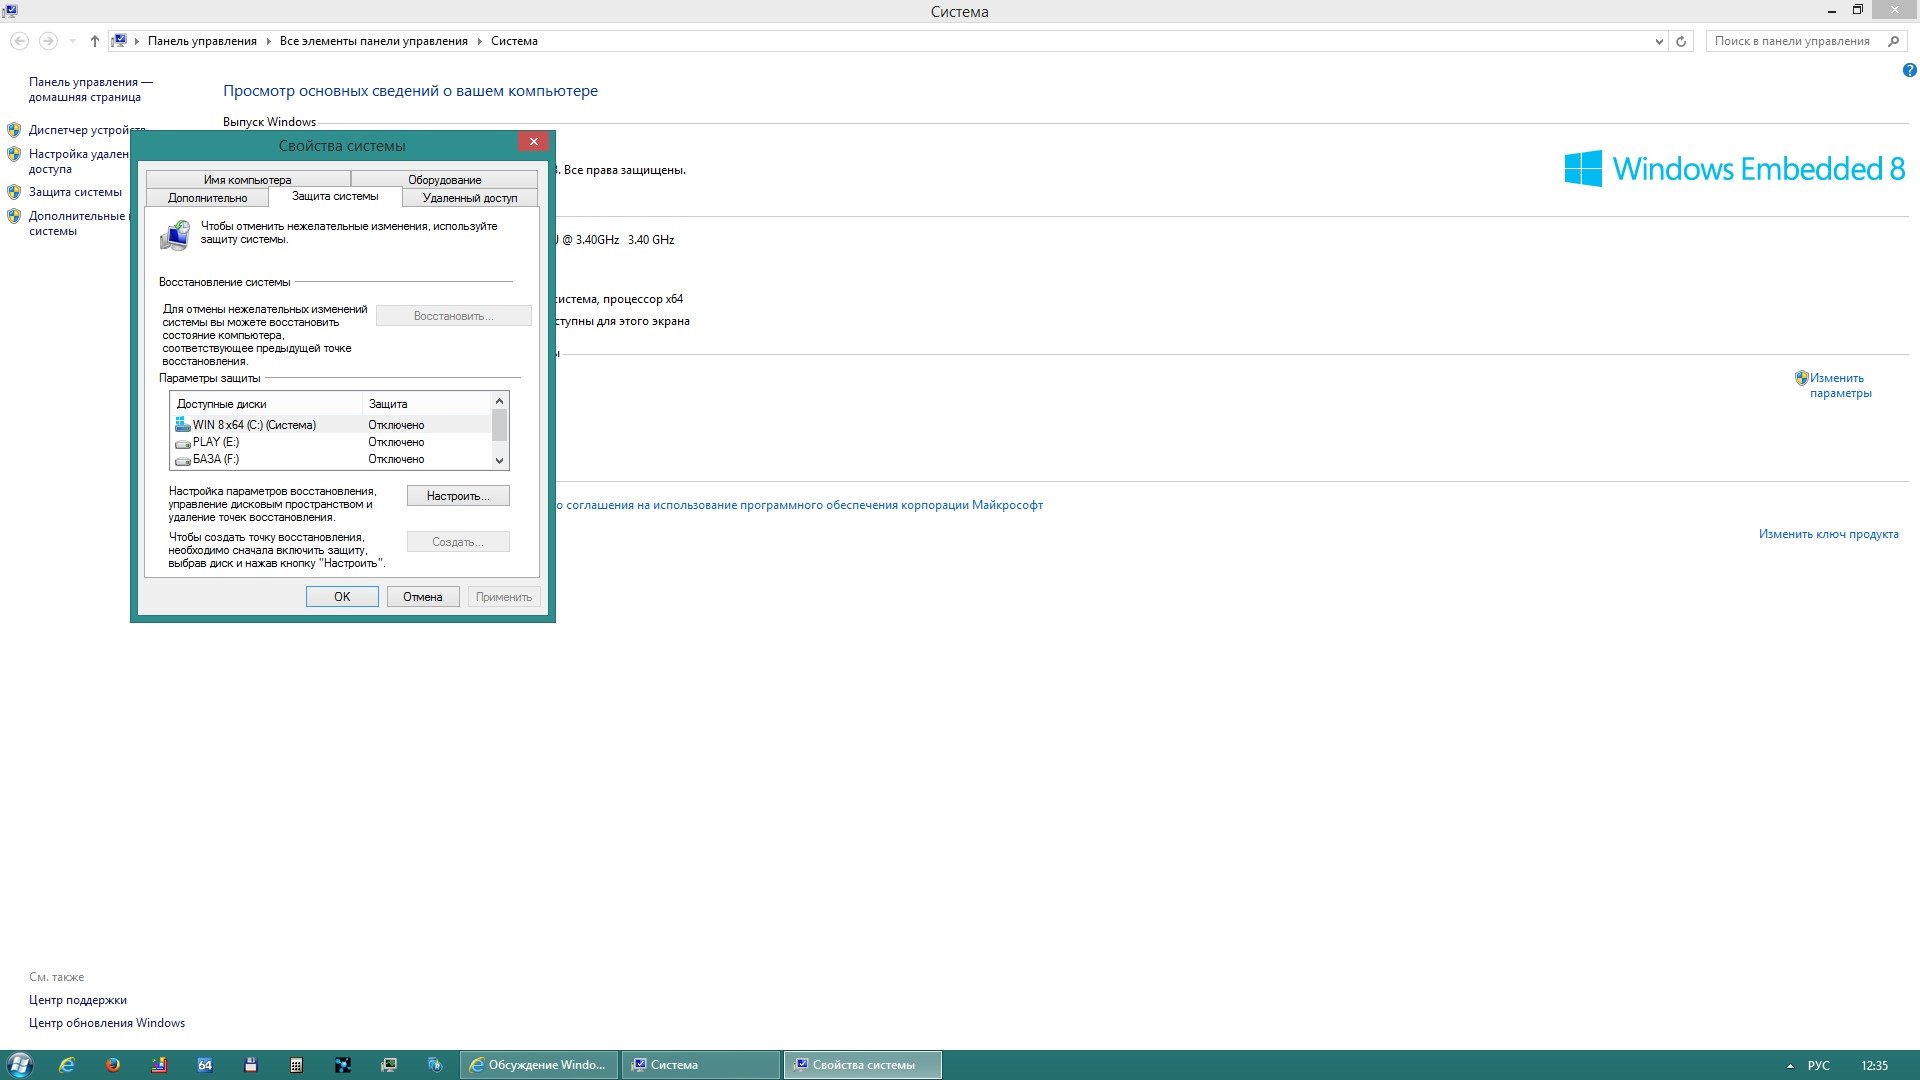Open 'Настройка удаленного доступа' sidebar link

tap(78, 161)
